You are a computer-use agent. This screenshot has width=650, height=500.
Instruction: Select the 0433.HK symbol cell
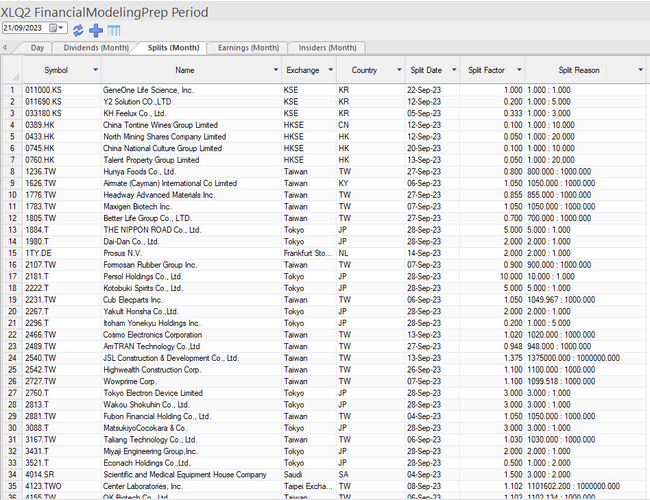point(62,136)
